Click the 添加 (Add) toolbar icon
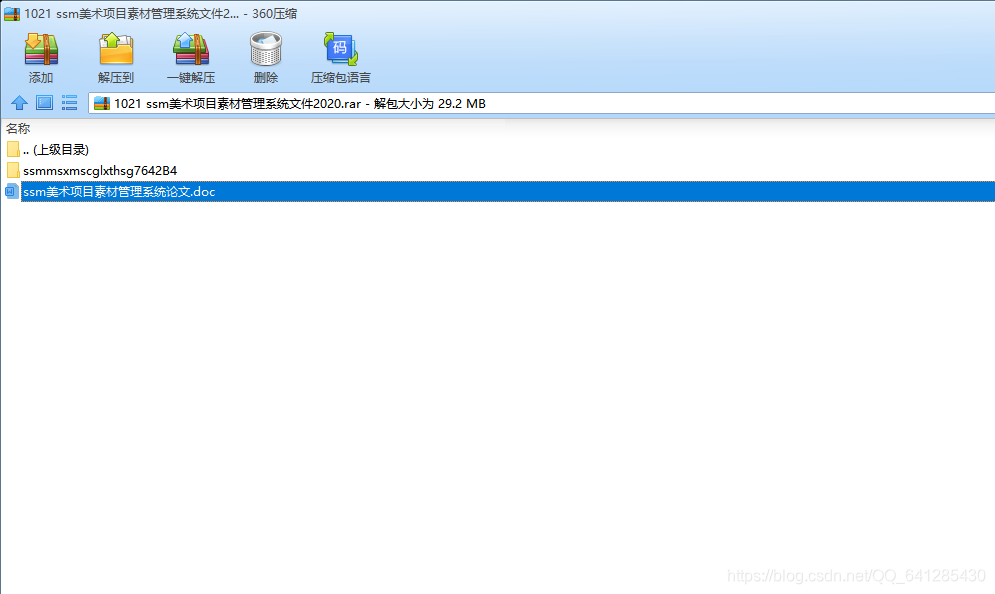995x594 pixels. [41, 50]
